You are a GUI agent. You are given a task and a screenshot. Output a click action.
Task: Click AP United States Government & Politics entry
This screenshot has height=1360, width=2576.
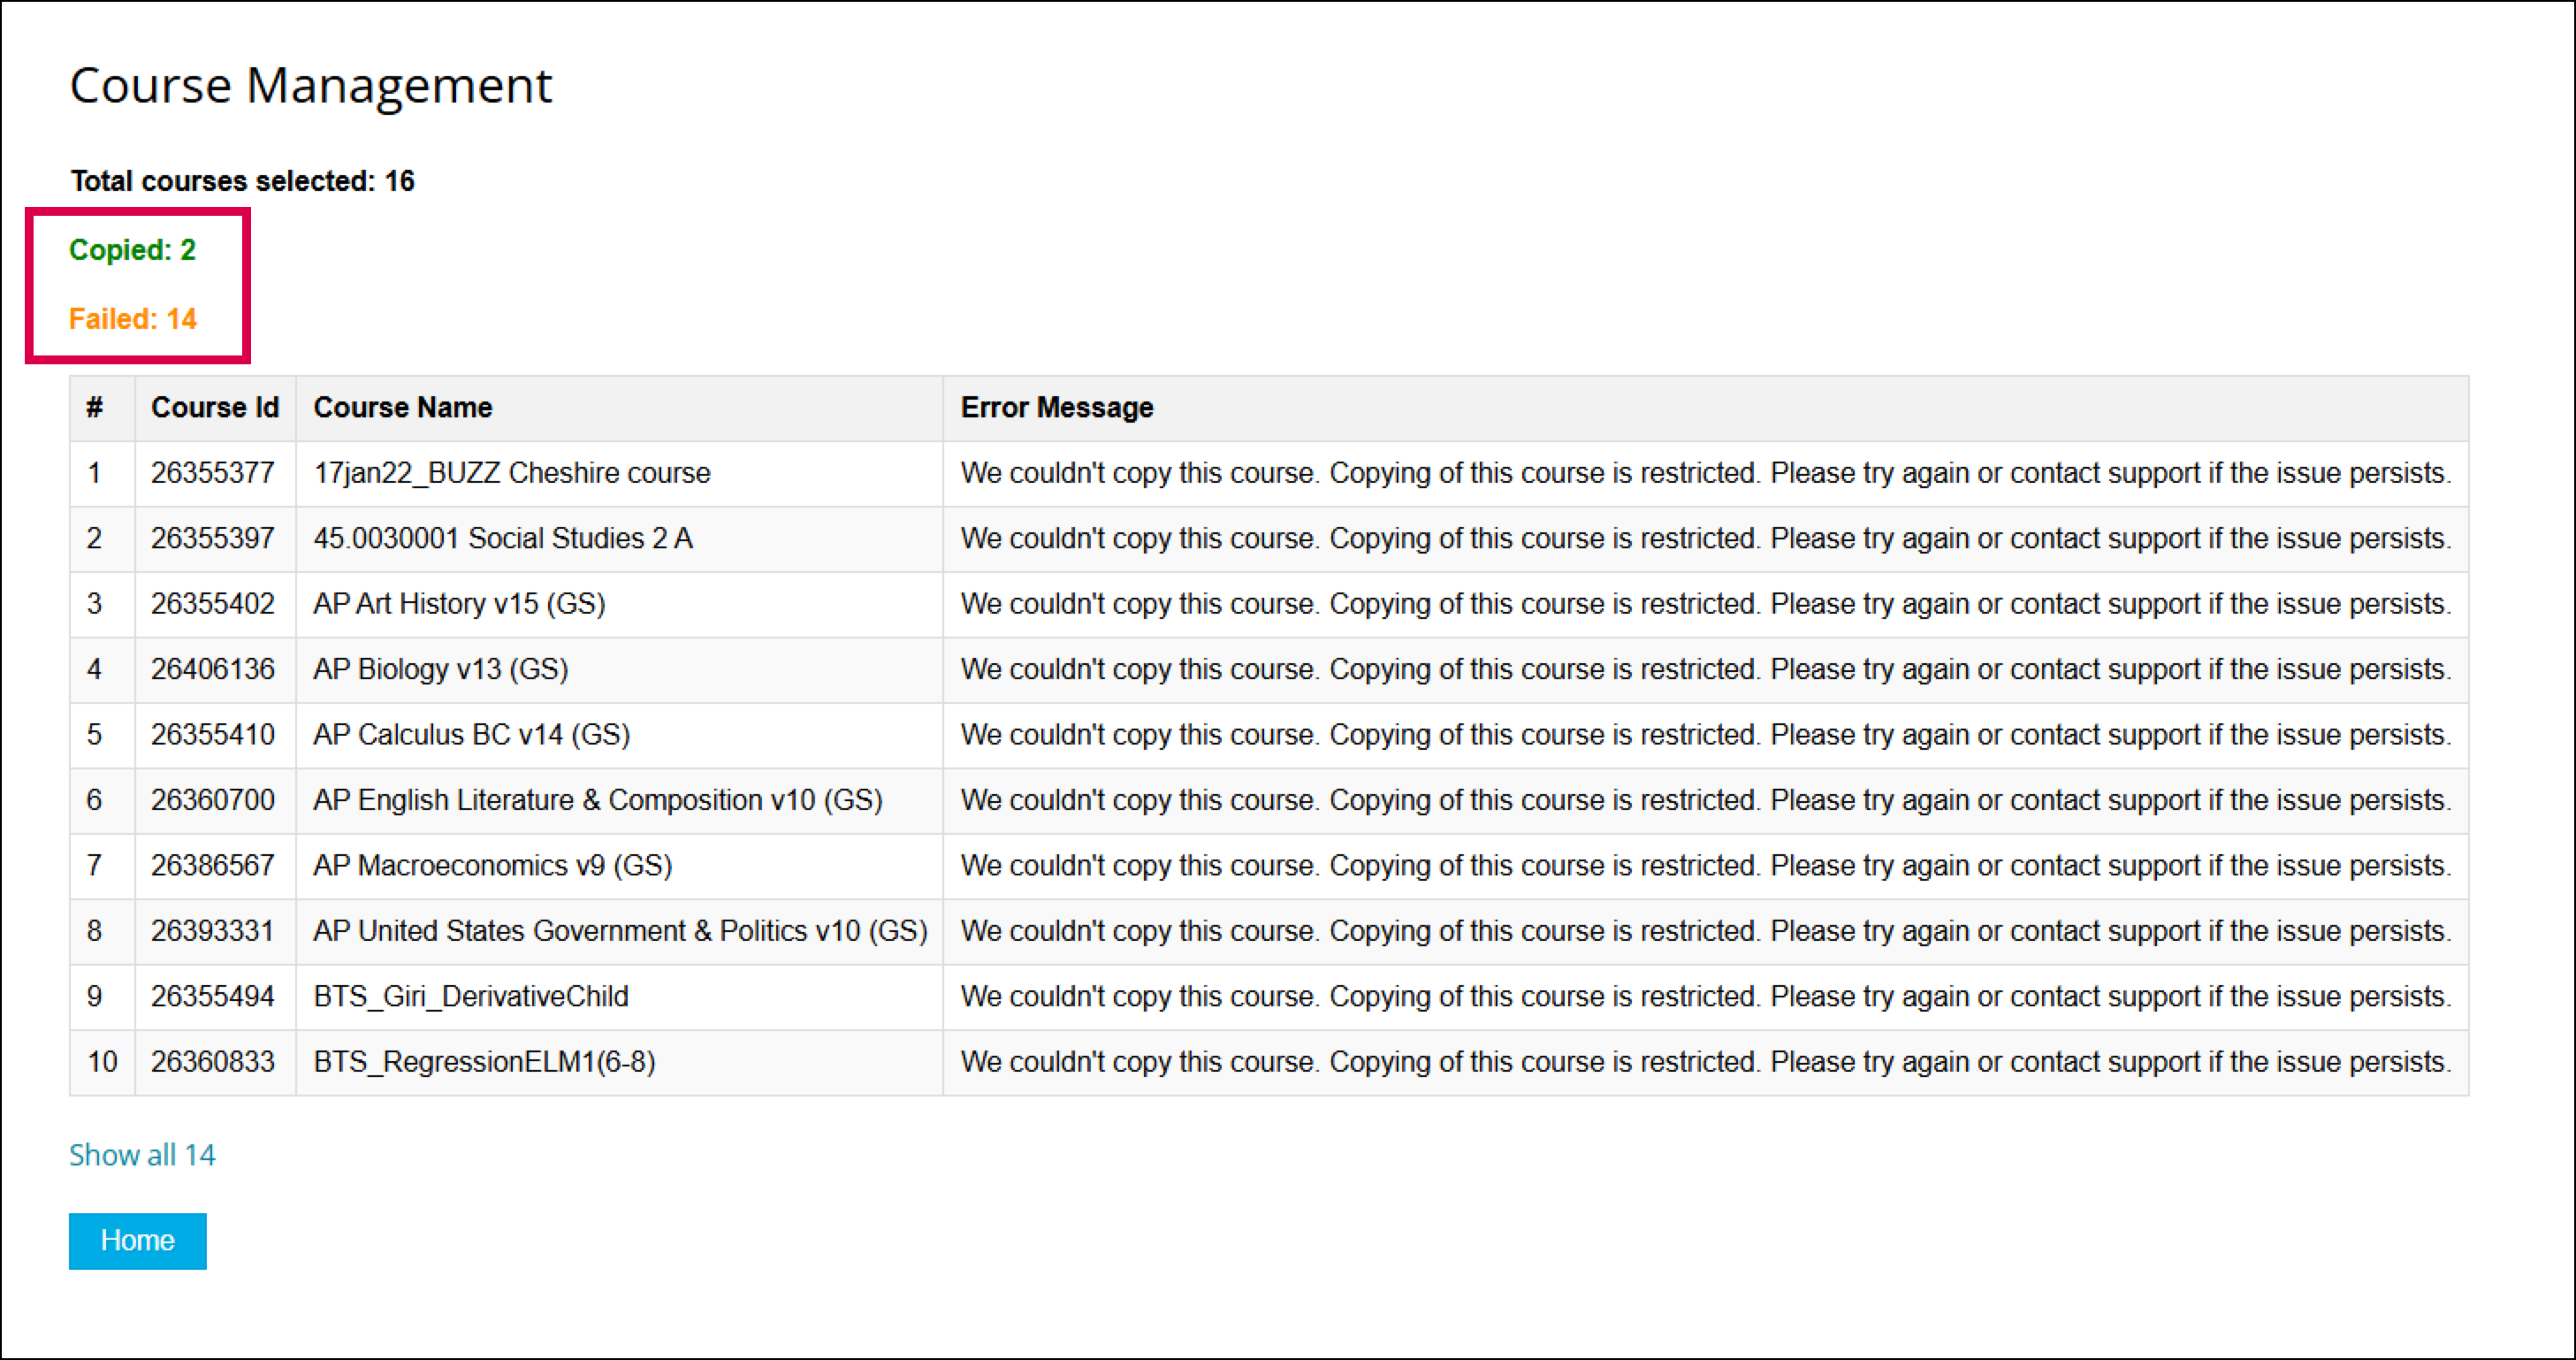620,931
